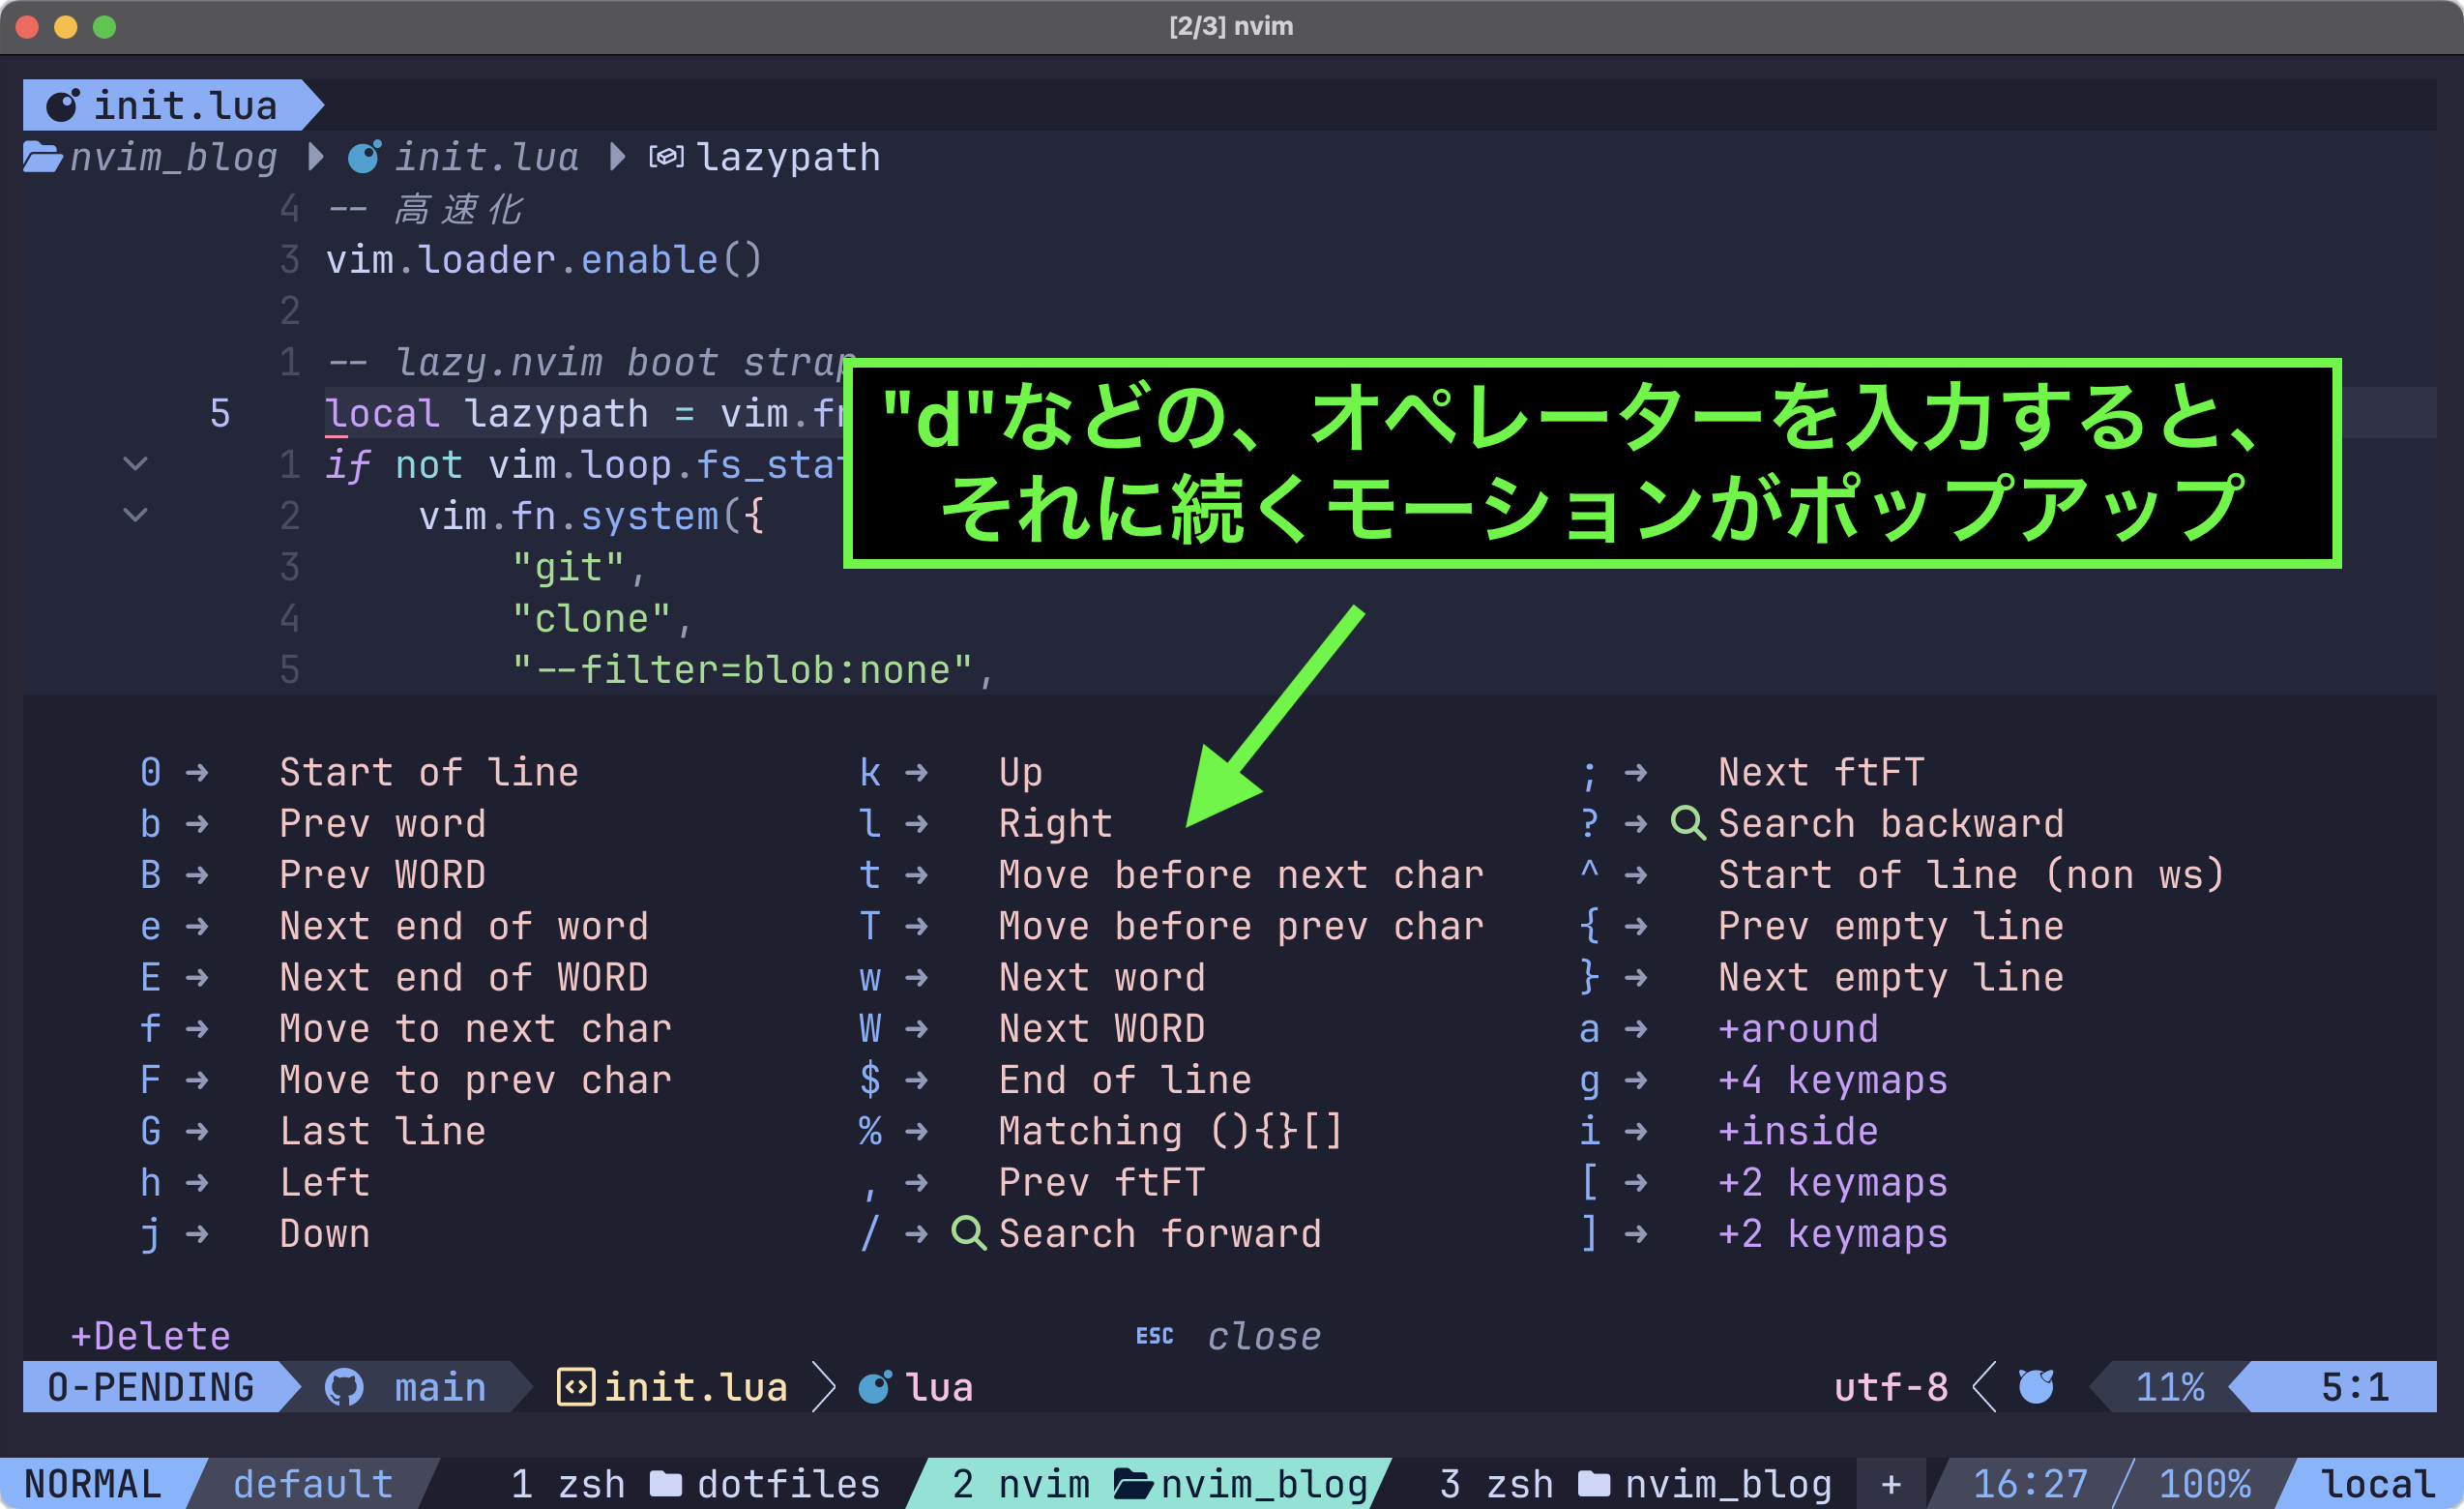Click the 'End of line' entry
The image size is (2464, 1509).
tap(1125, 1080)
